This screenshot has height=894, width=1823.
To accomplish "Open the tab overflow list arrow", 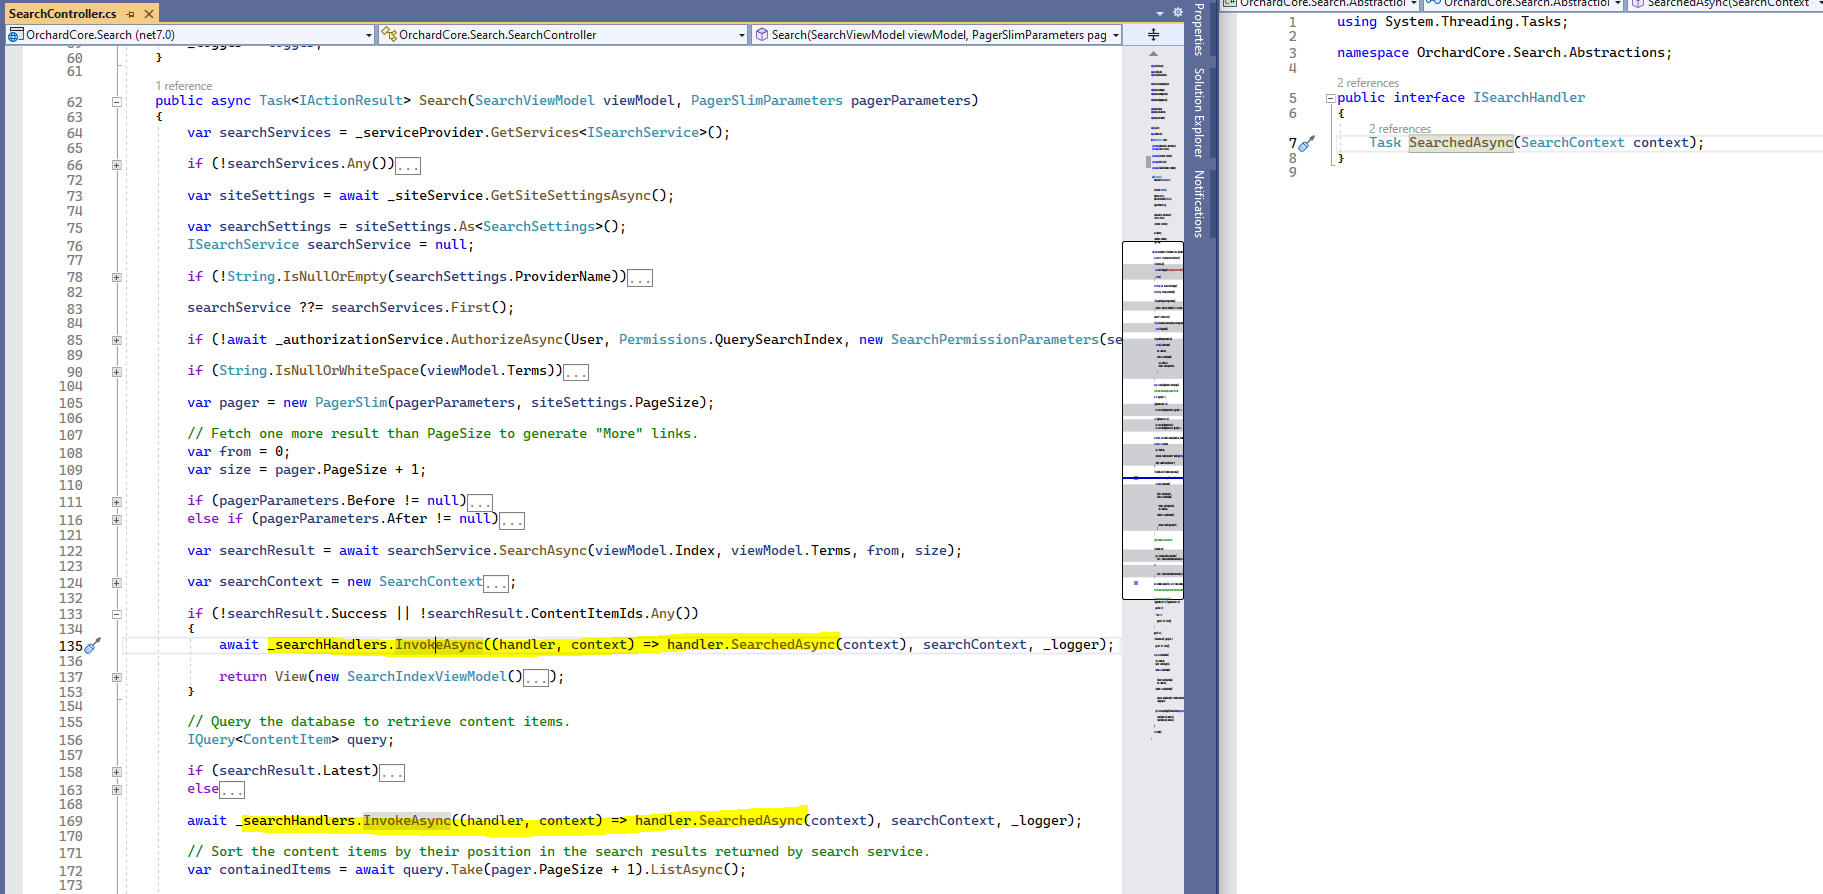I will 1160,13.
